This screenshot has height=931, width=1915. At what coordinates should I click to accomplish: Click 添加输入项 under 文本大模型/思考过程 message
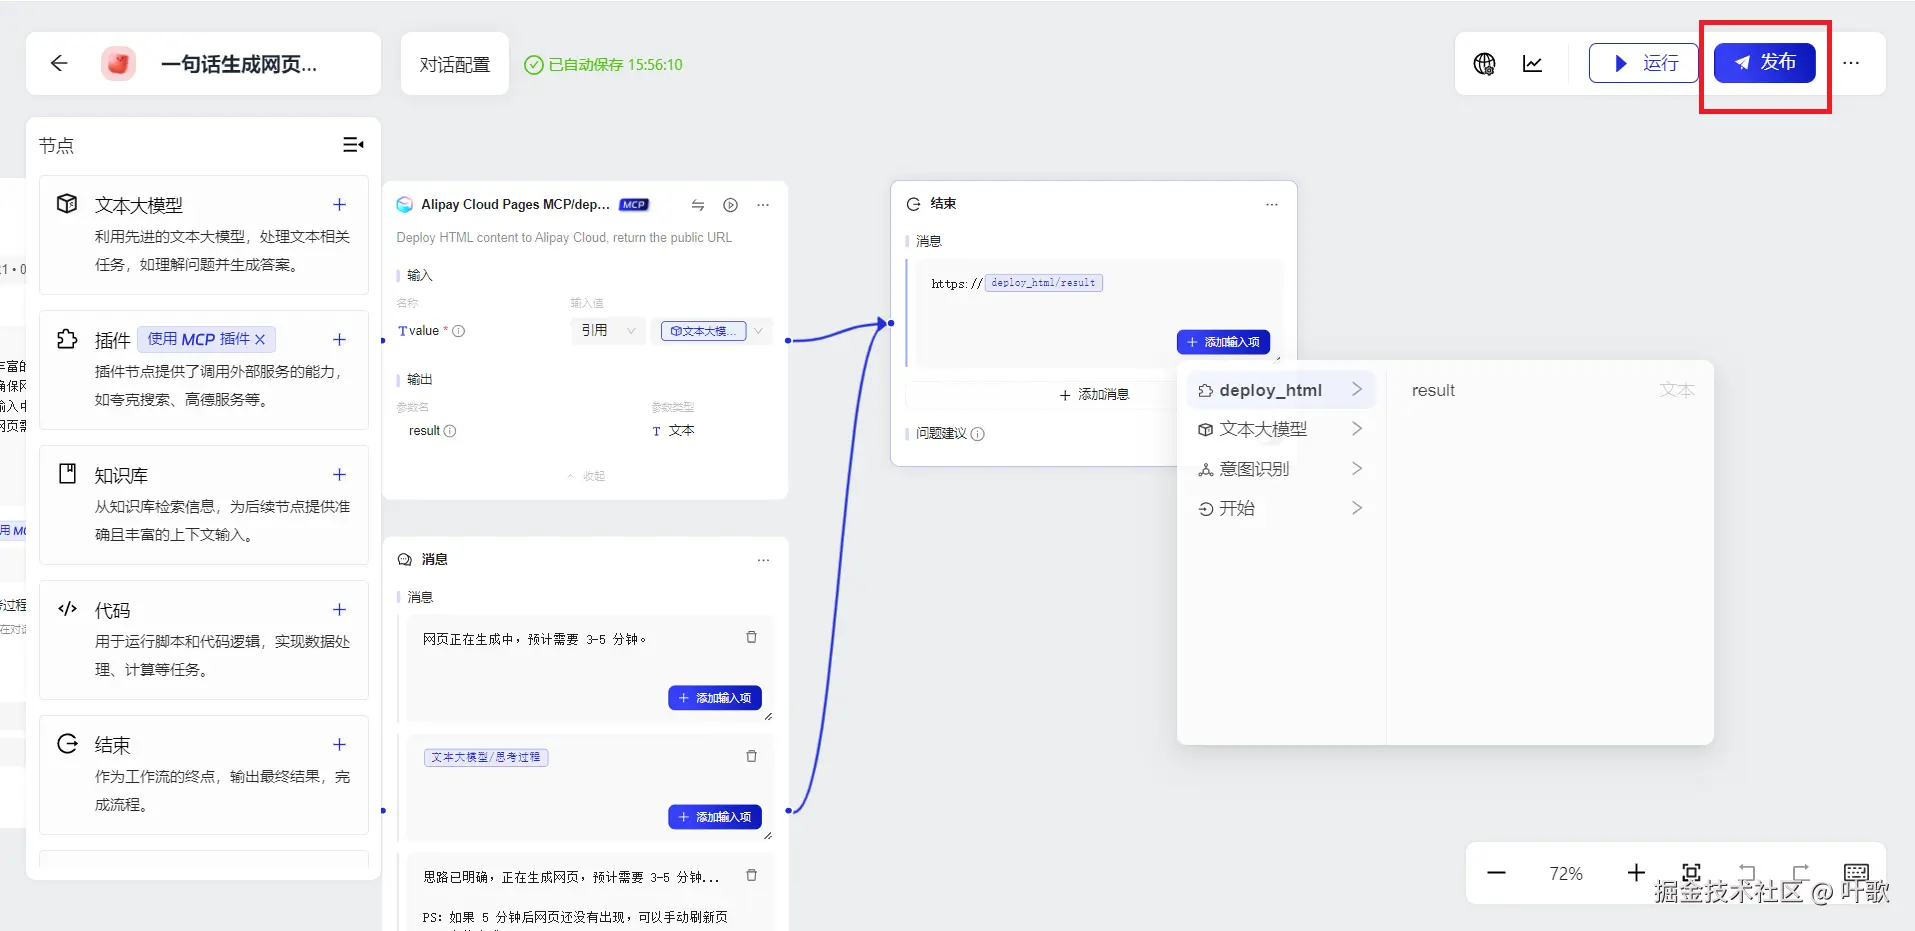click(x=715, y=817)
